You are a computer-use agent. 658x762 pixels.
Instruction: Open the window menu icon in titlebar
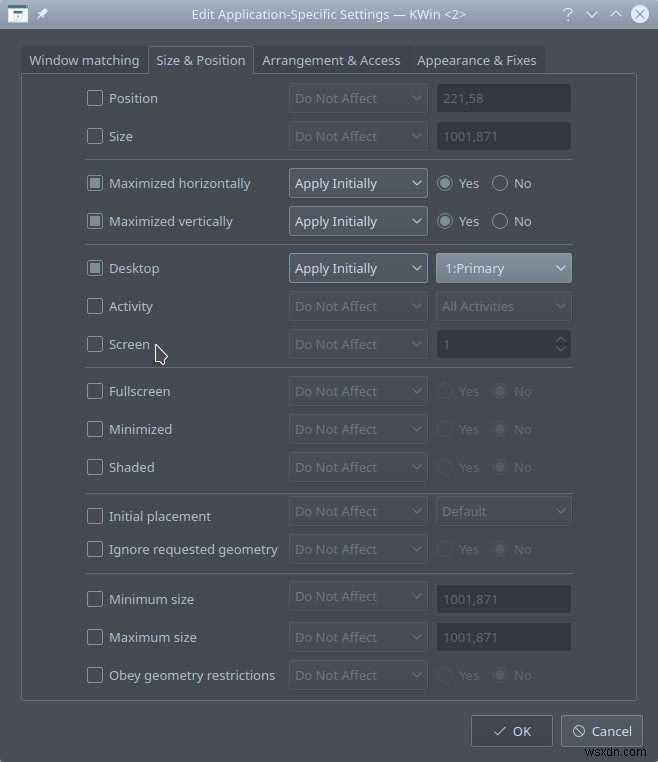(x=17, y=14)
